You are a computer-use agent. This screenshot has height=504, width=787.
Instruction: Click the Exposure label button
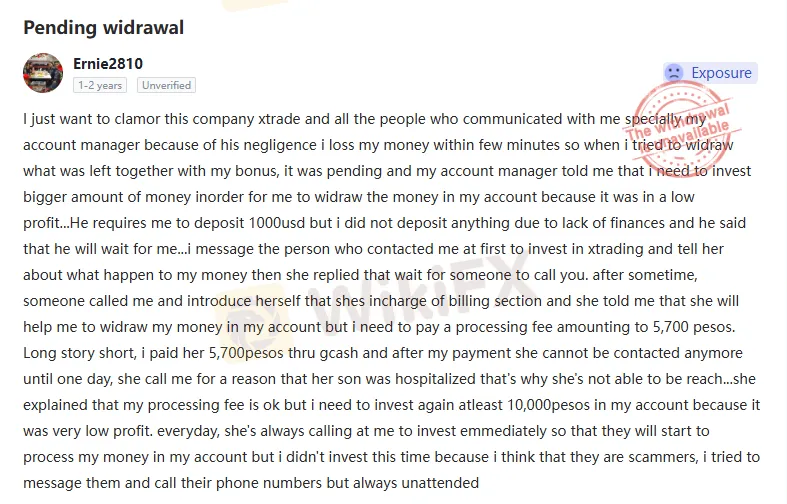click(710, 73)
